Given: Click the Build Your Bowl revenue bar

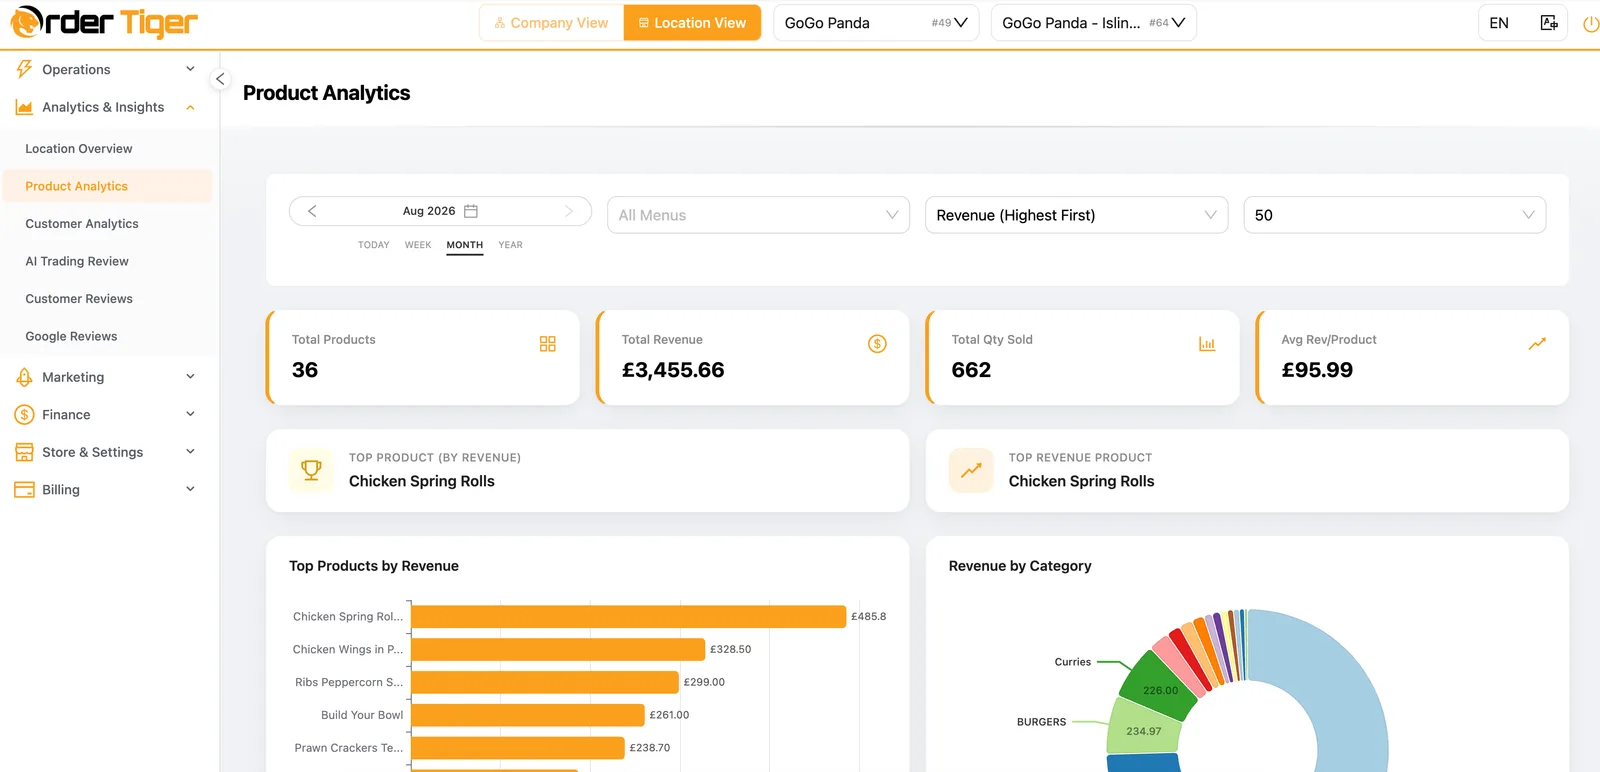Looking at the screenshot, I should click(528, 715).
